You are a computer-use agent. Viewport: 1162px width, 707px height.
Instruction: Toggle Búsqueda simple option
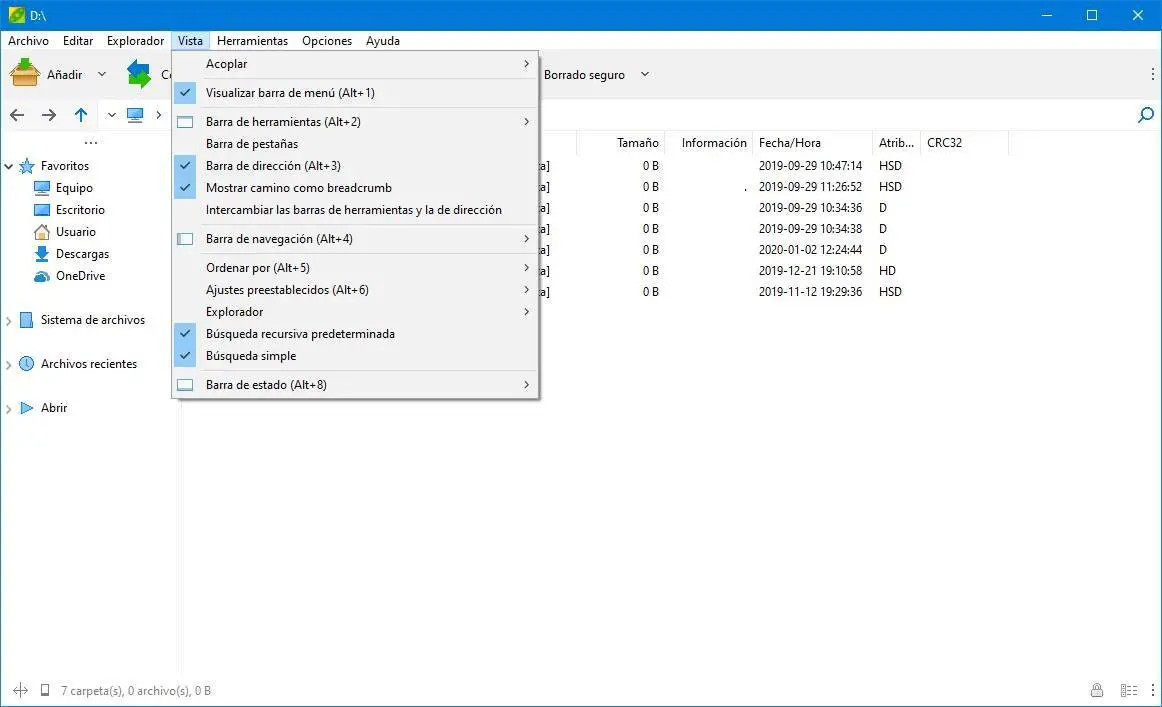pyautogui.click(x=355, y=356)
